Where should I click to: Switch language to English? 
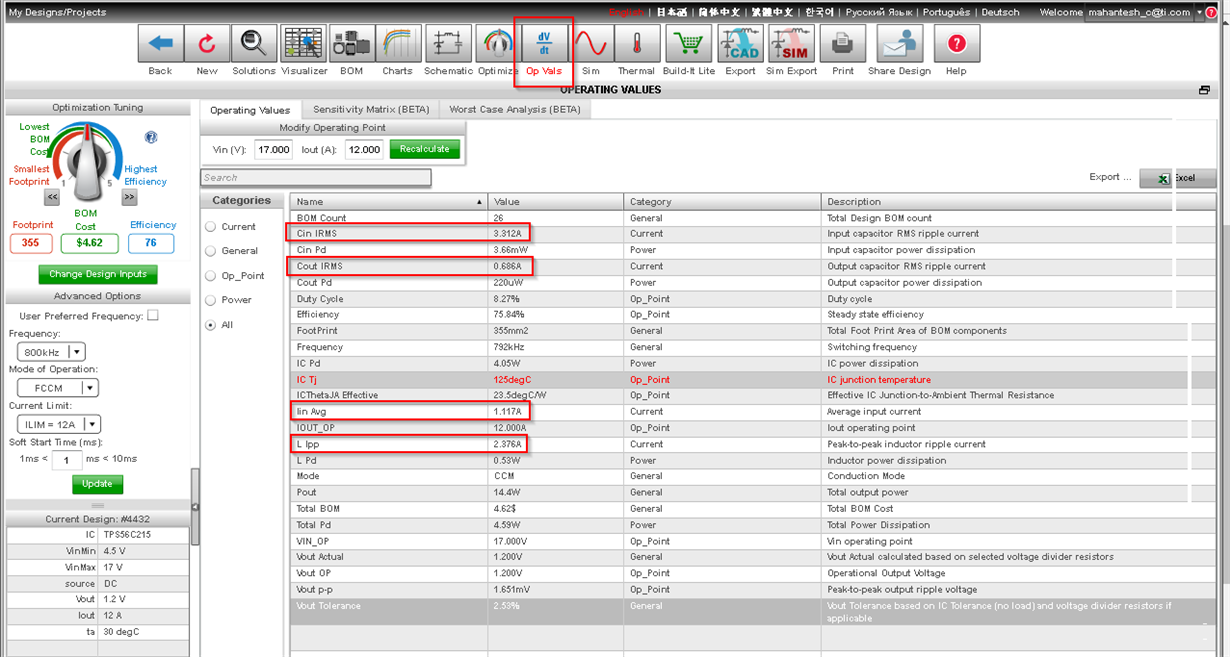coord(627,12)
